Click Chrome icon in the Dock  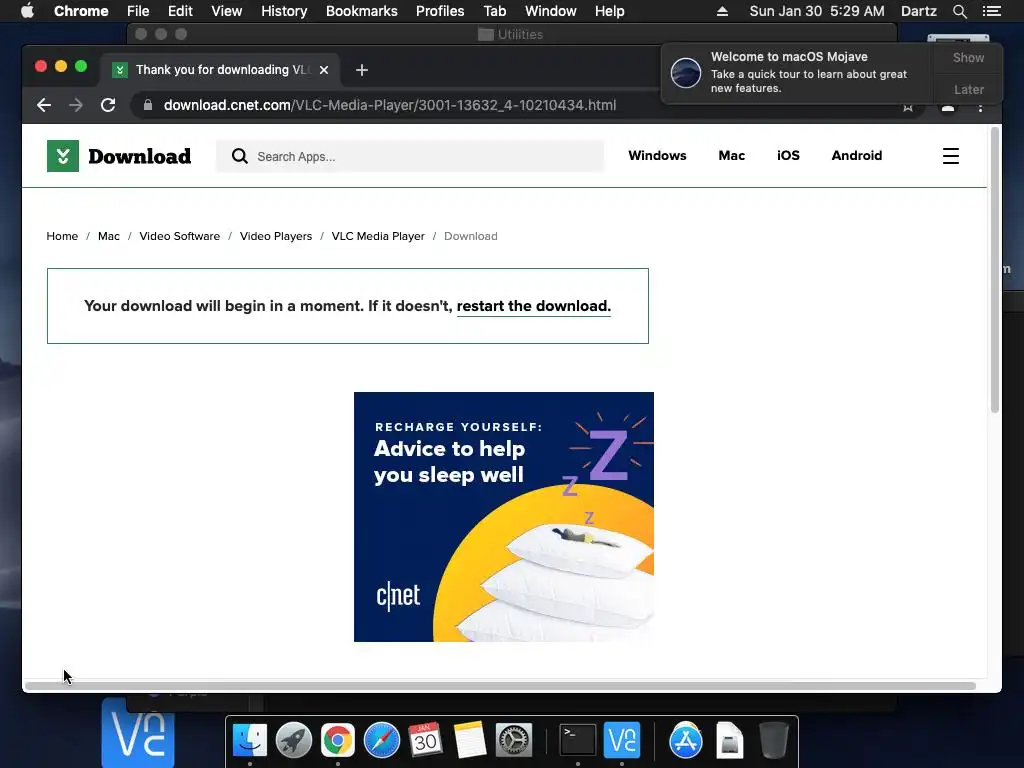(338, 741)
